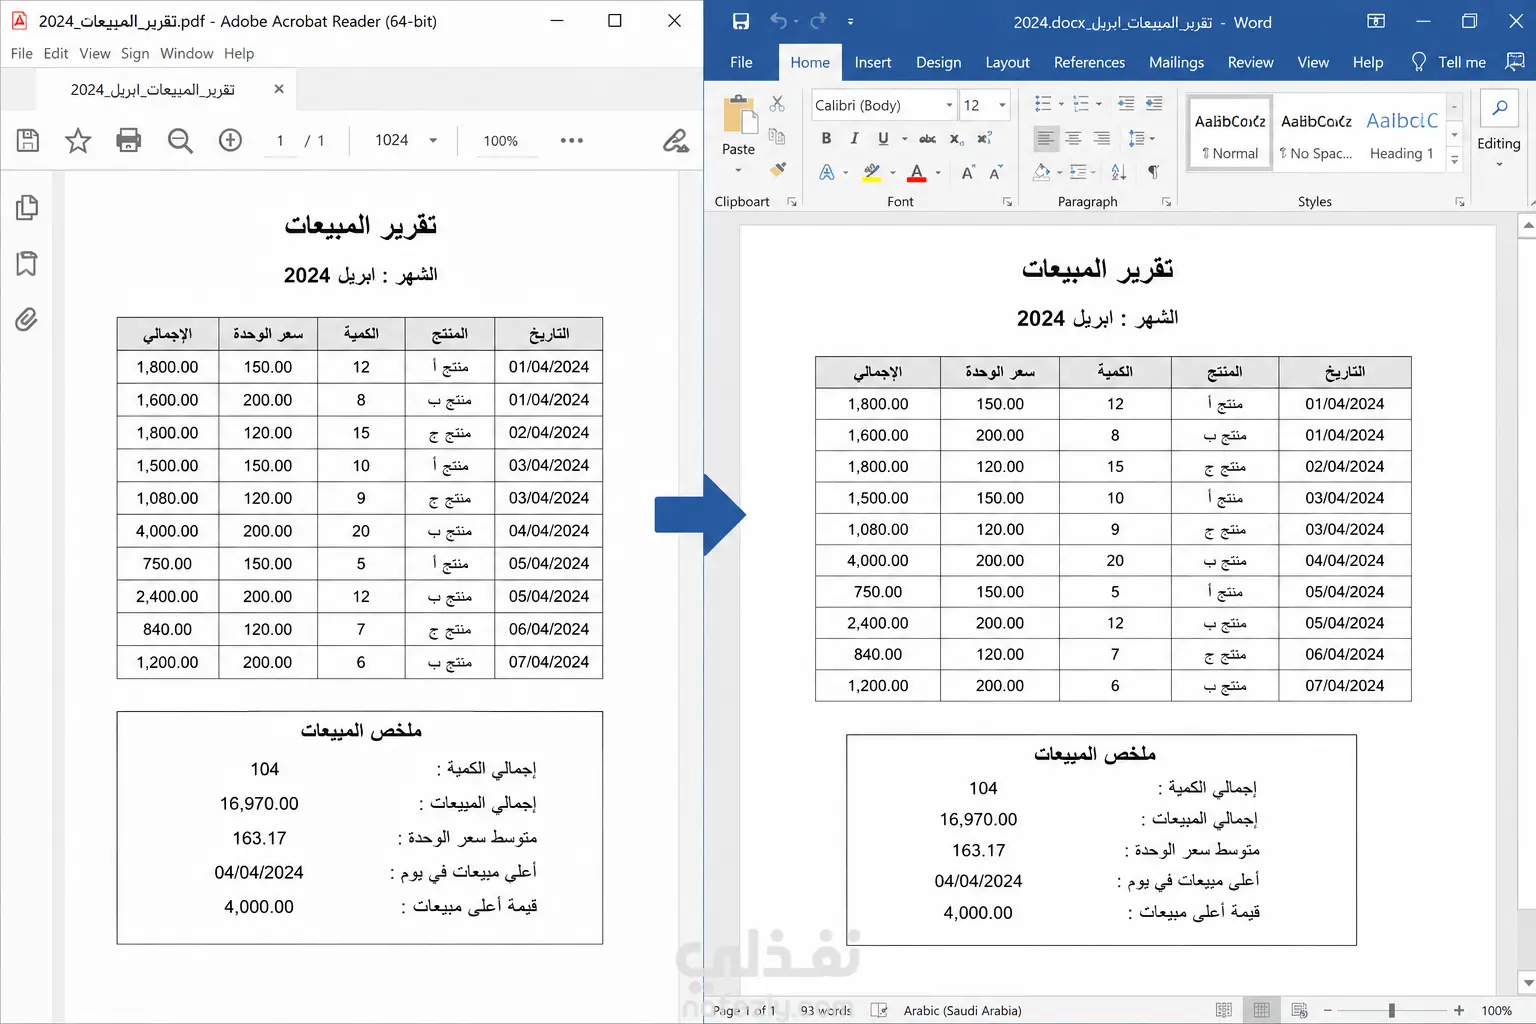1536x1024 pixels.
Task: Open the Insert tab in Word
Action: [x=873, y=62]
